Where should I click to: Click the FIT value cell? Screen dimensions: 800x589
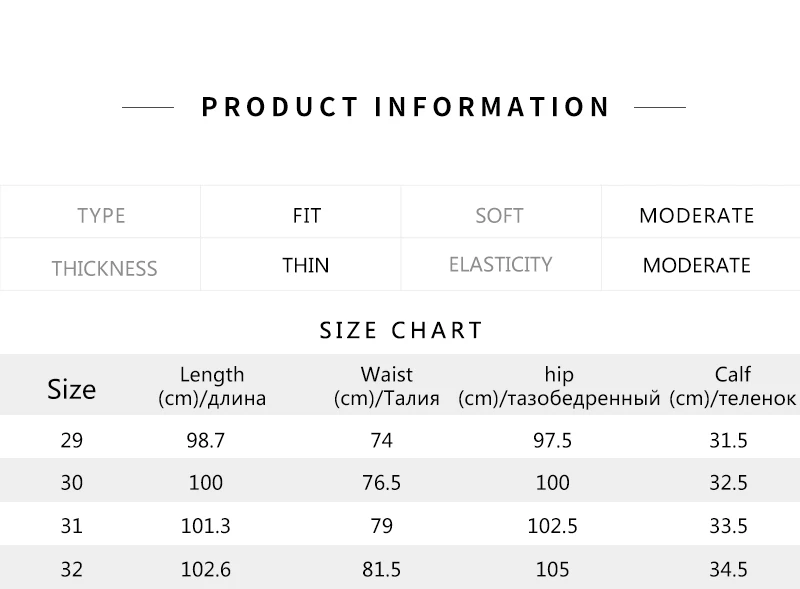[x=306, y=215]
